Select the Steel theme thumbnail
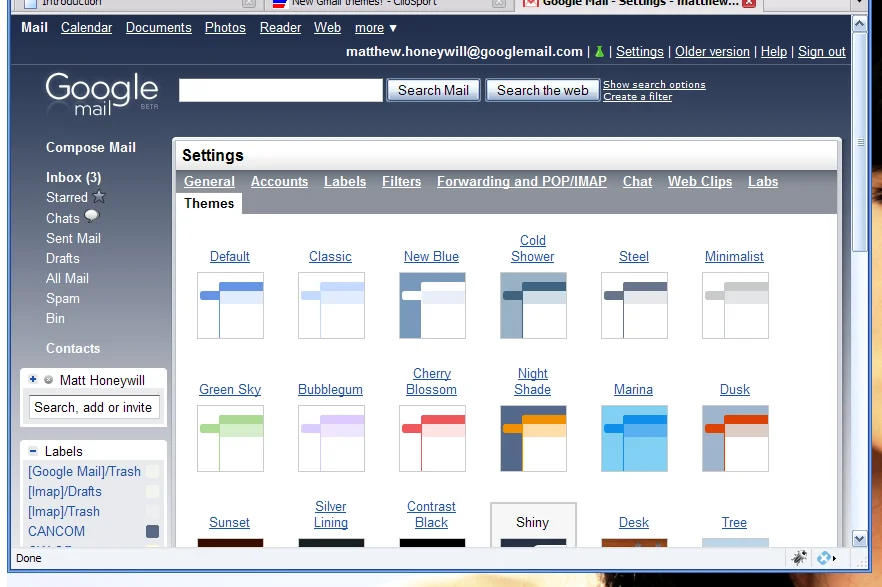The height and width of the screenshot is (587, 882). (634, 305)
